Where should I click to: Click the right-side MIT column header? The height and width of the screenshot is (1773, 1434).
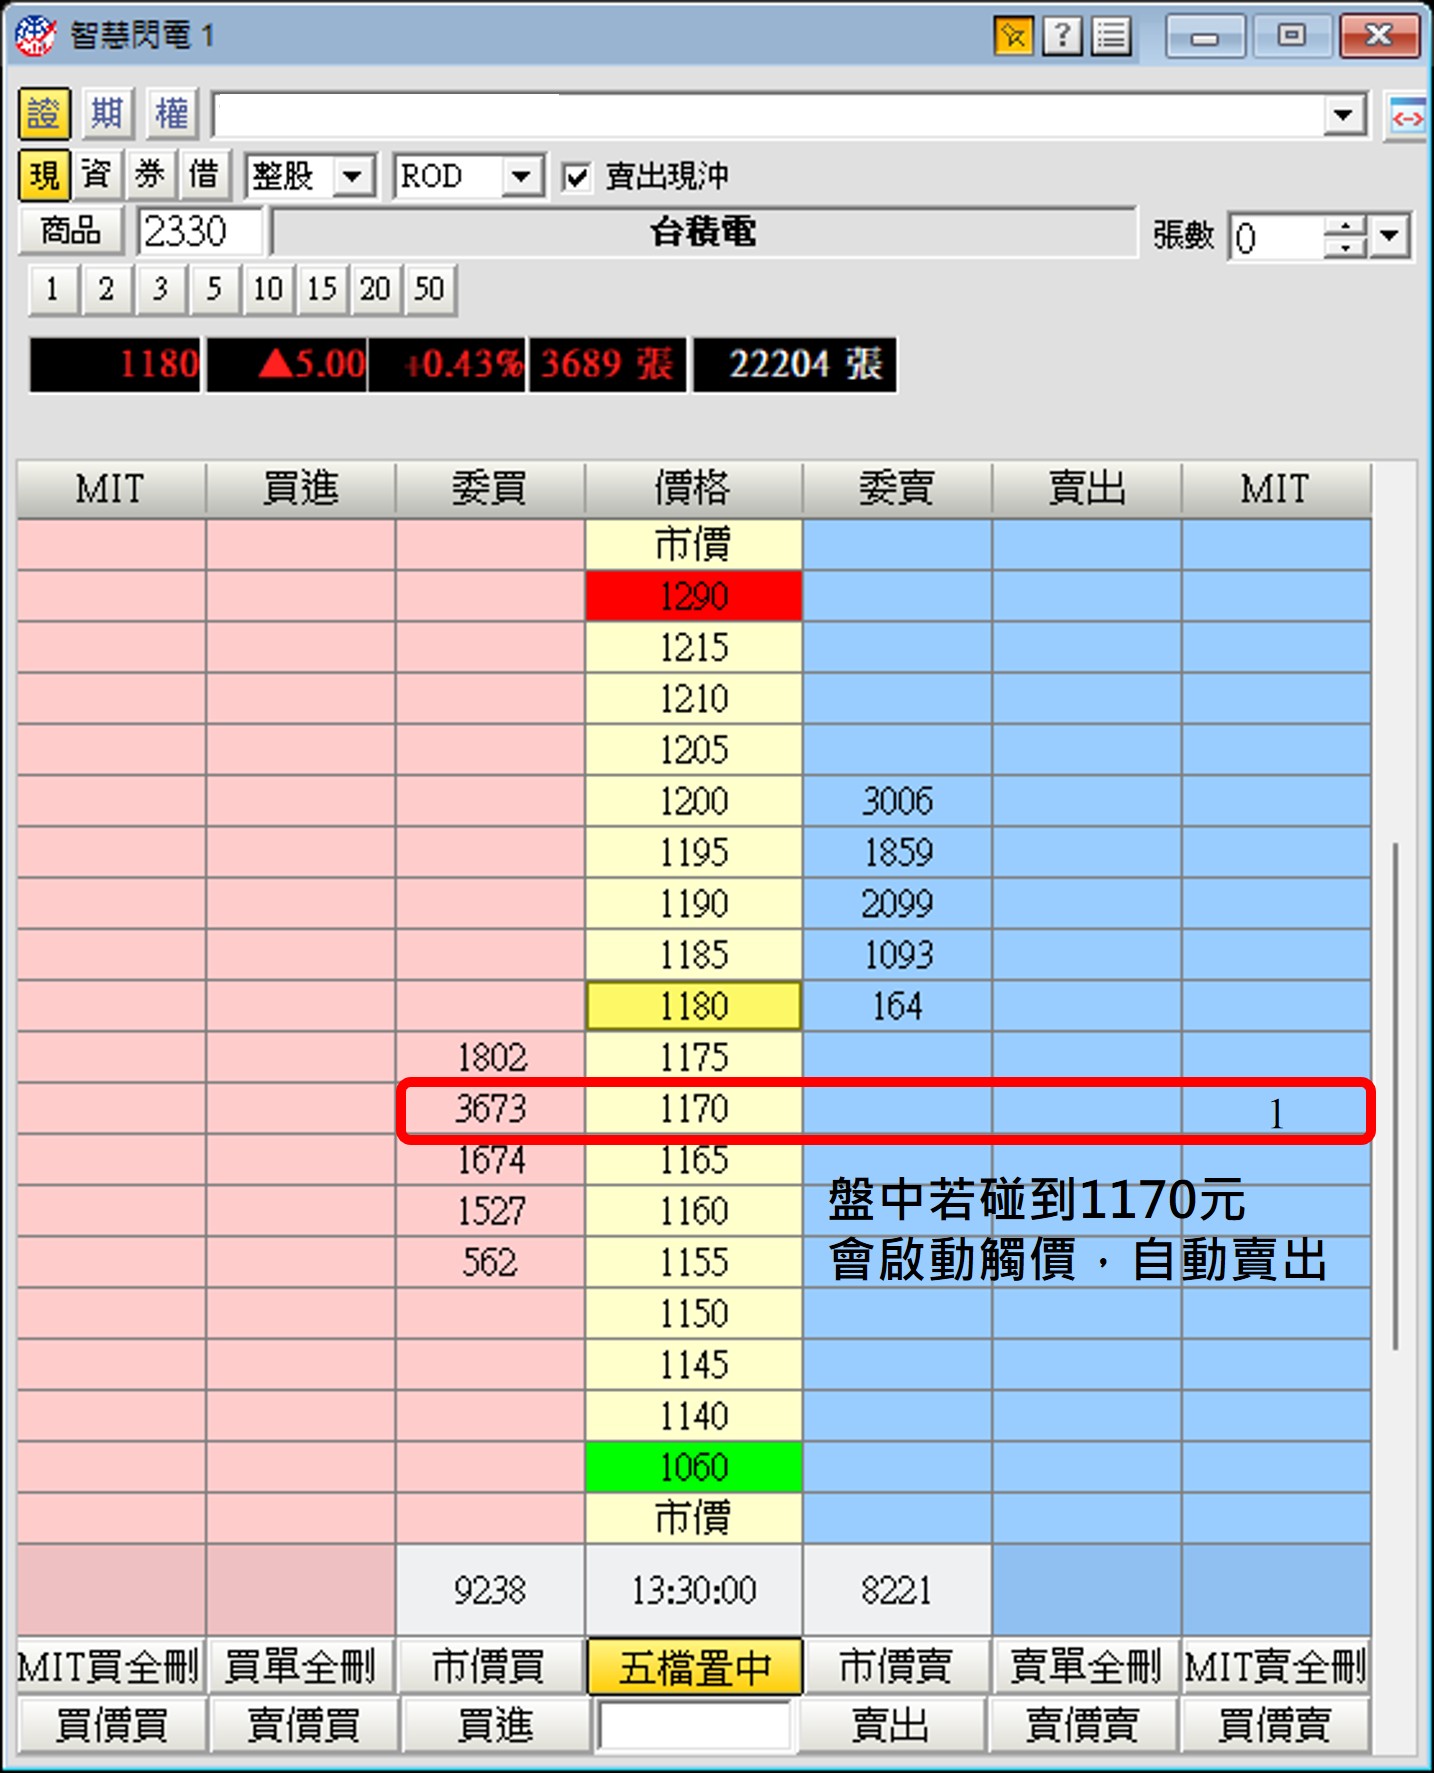[1275, 489]
